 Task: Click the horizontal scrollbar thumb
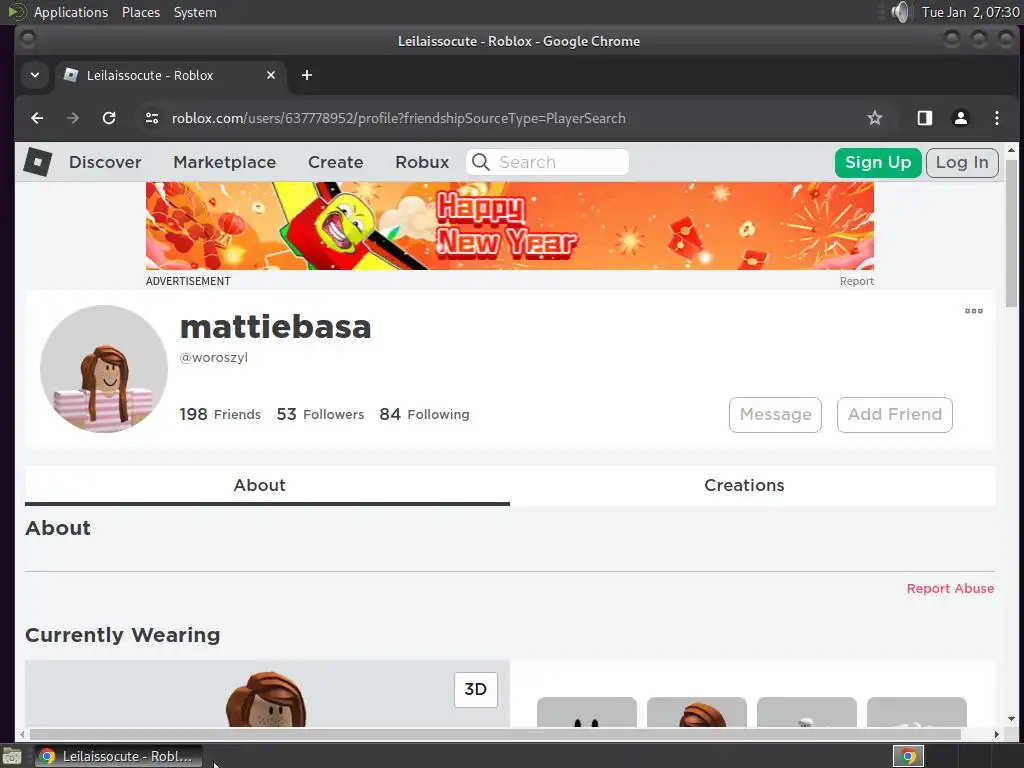click(495, 735)
